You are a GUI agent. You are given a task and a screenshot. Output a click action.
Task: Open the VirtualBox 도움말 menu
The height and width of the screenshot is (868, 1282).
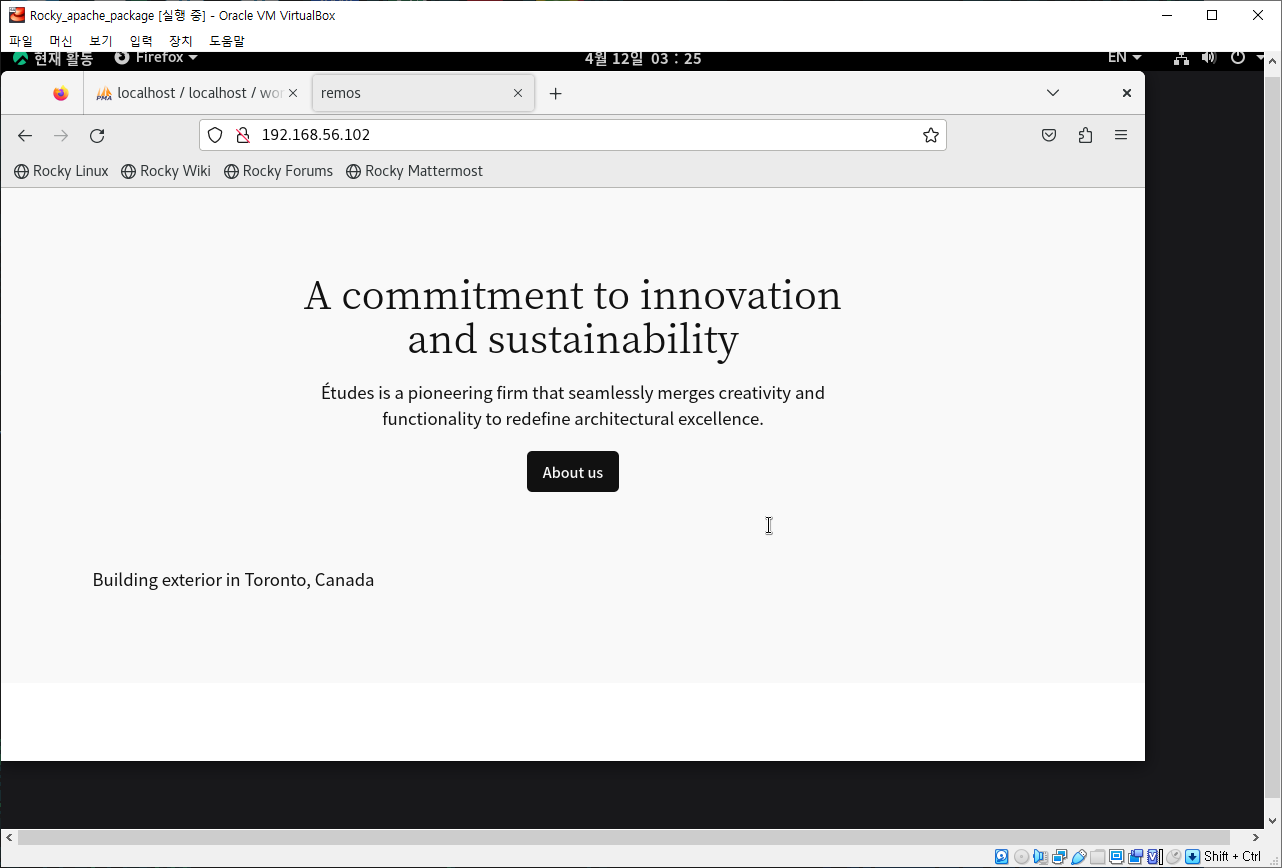[x=227, y=41]
